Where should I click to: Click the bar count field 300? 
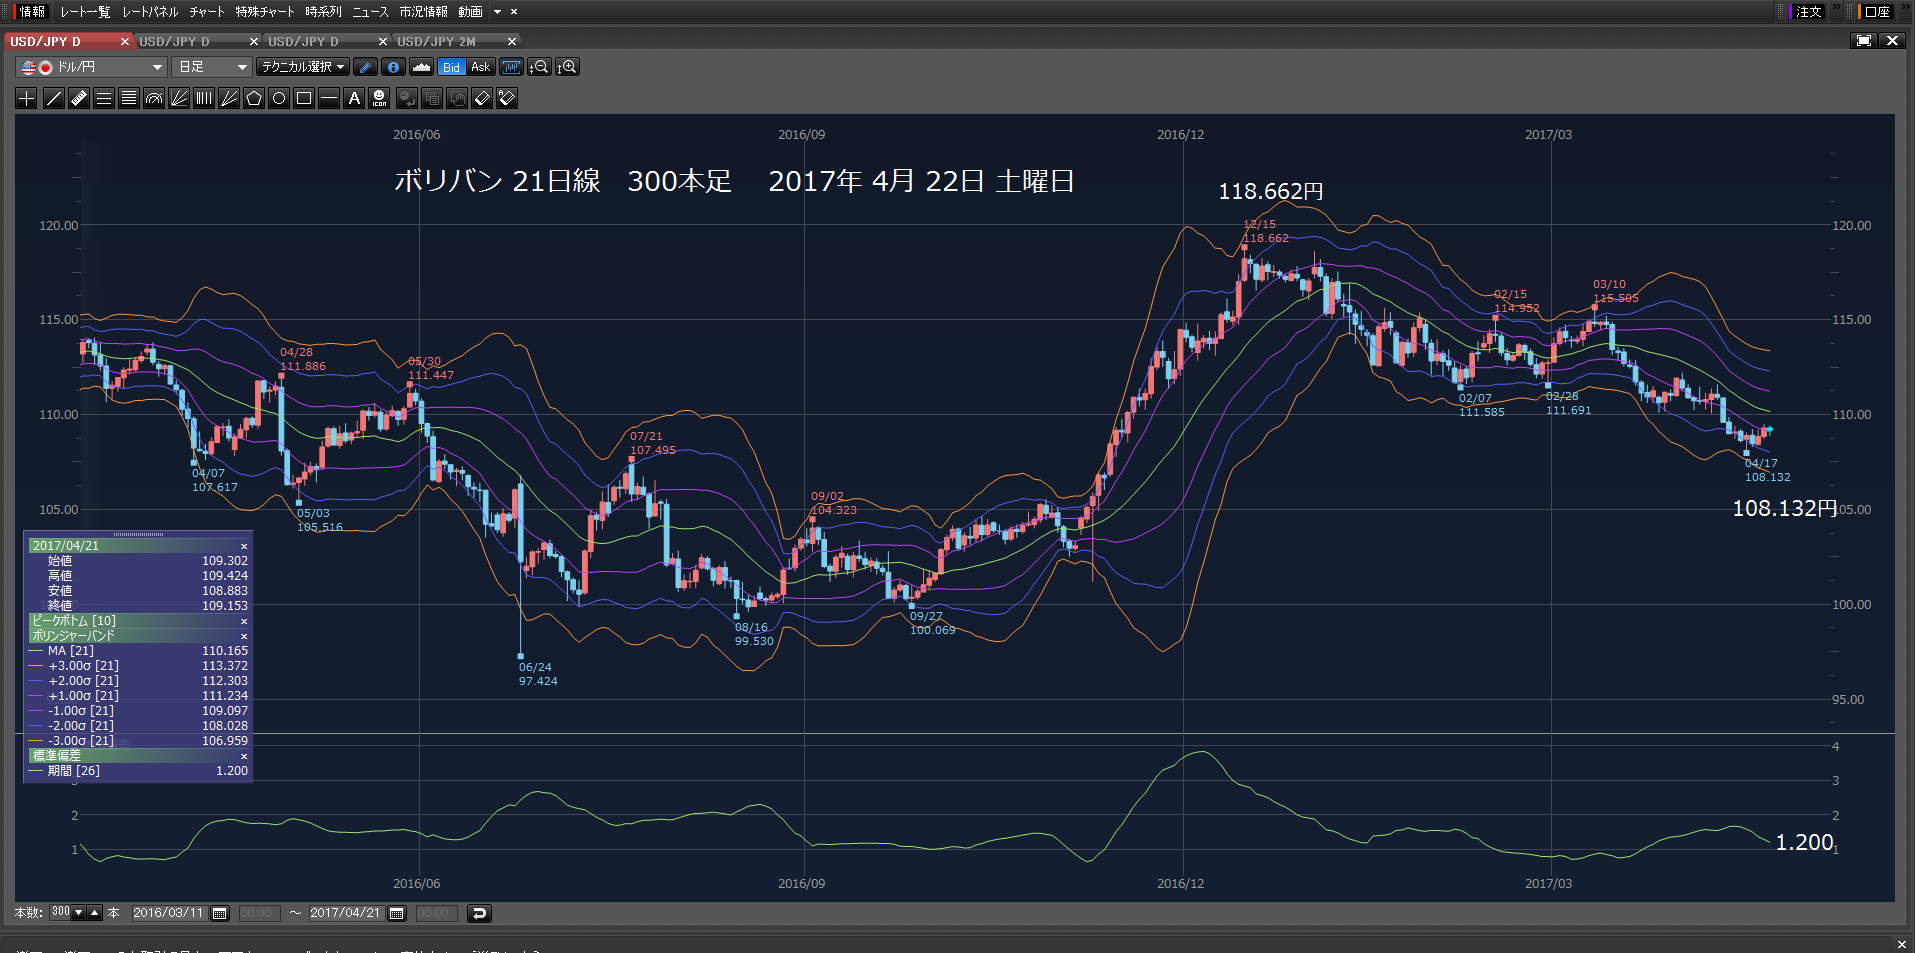(61, 913)
